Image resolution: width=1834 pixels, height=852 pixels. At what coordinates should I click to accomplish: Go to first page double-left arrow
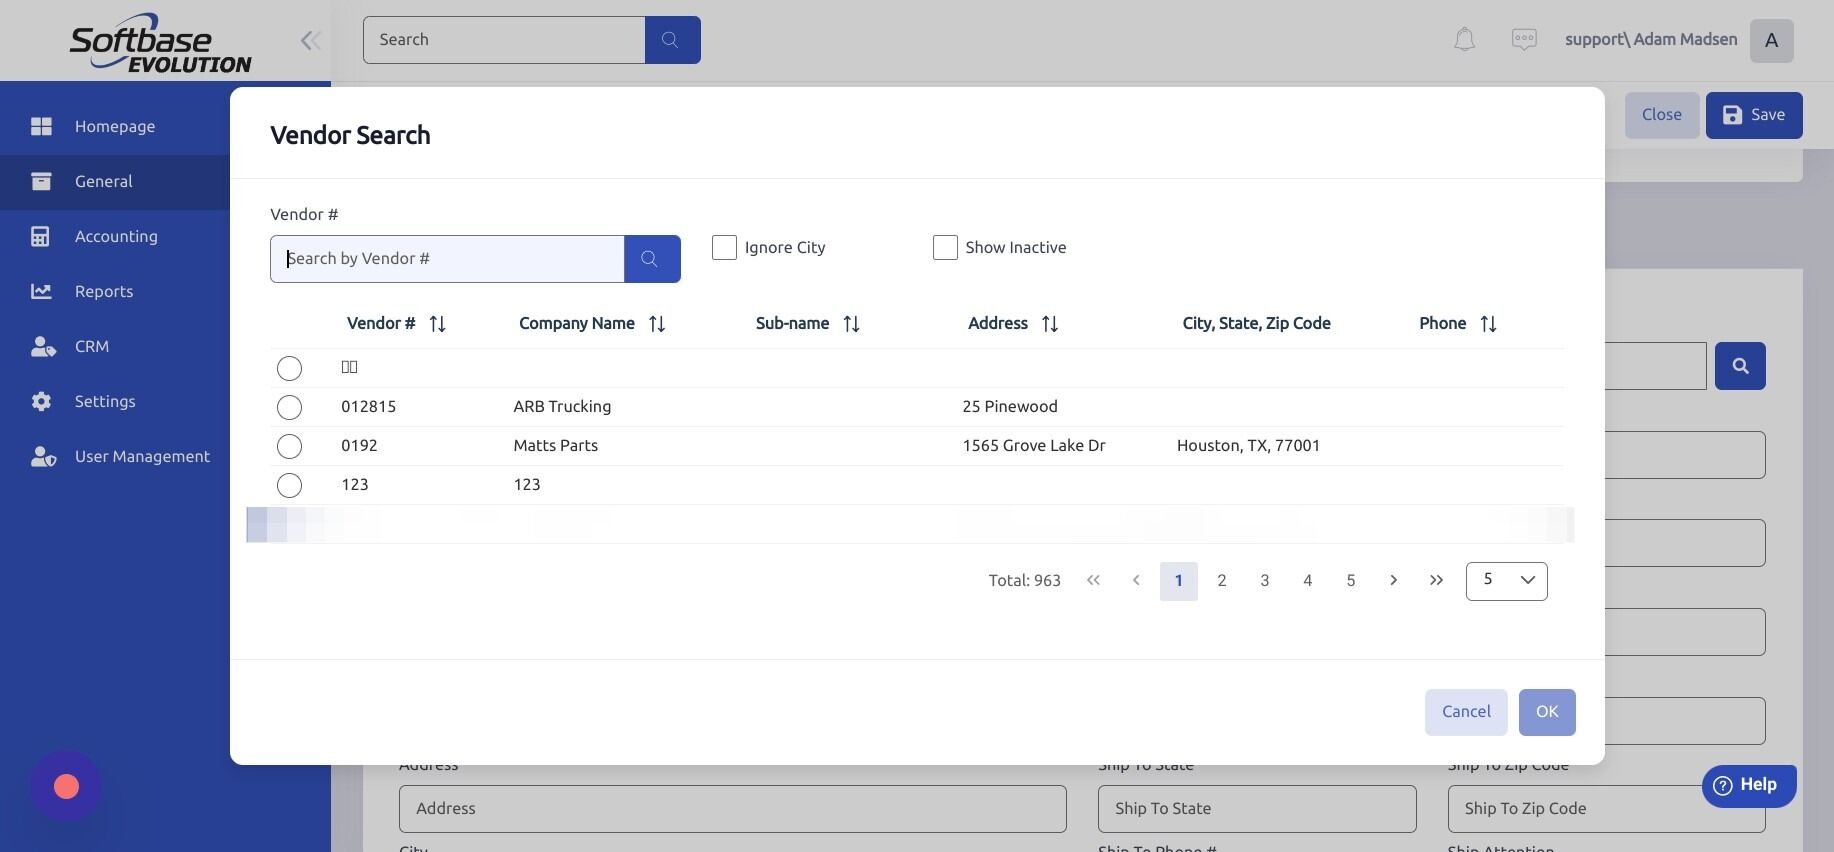1093,581
